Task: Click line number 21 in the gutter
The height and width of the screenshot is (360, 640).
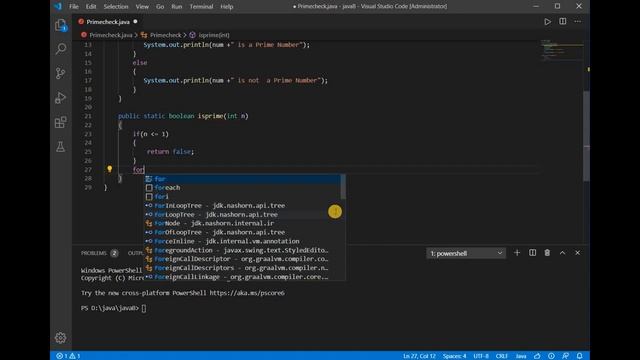Action: click(88, 116)
